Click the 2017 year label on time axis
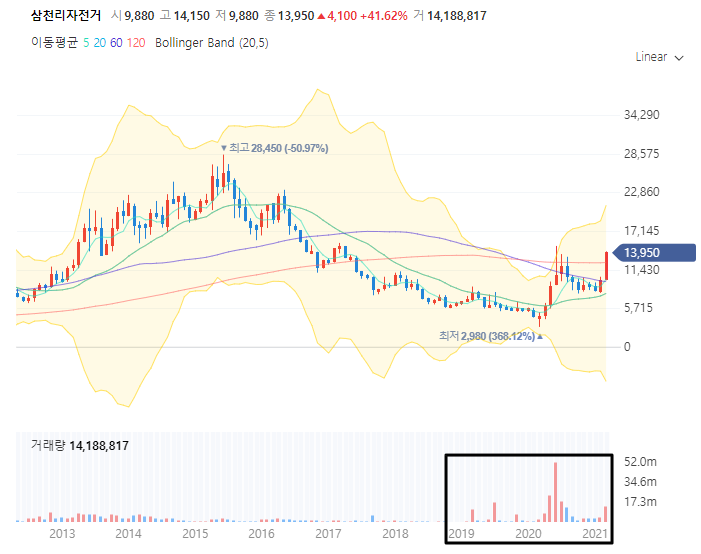The width and height of the screenshot is (701, 554). [x=328, y=533]
